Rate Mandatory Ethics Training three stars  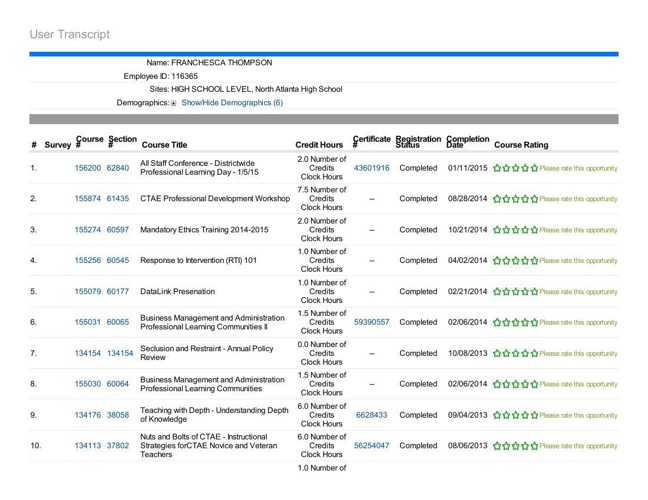(x=516, y=230)
